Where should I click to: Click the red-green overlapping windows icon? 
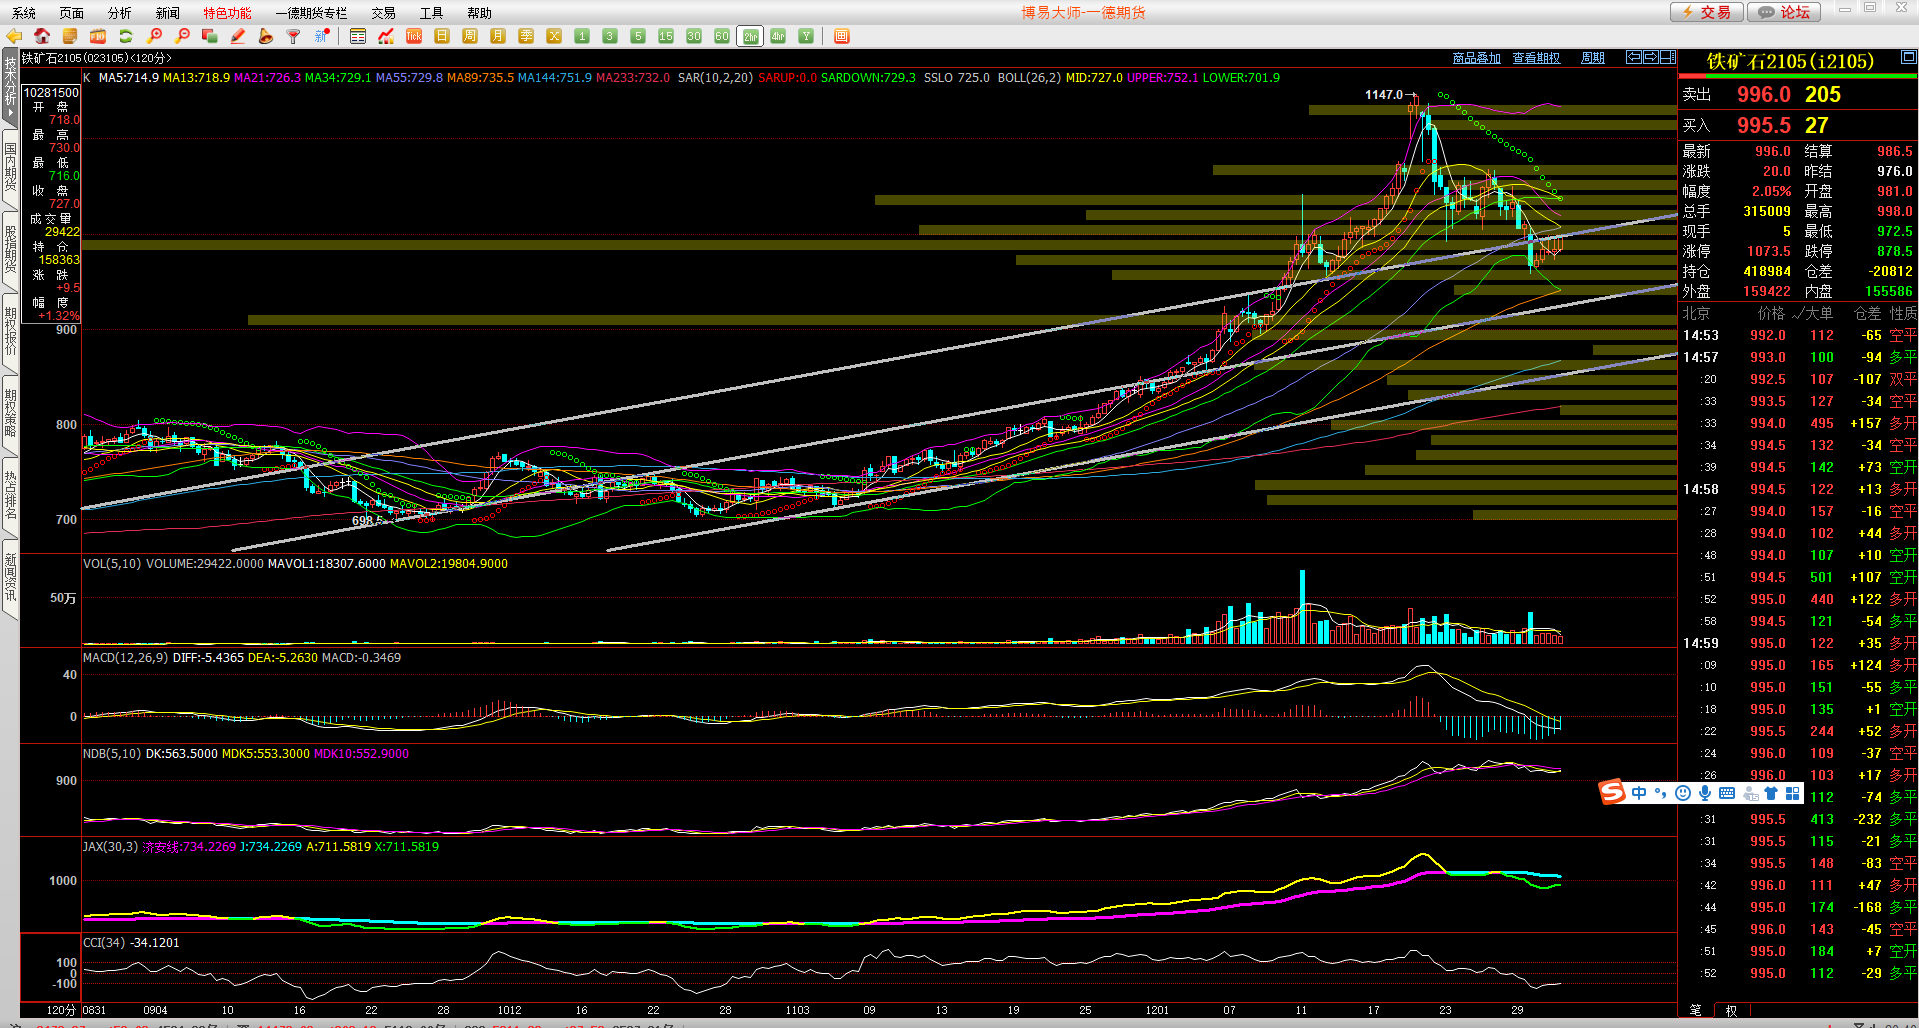(x=210, y=36)
